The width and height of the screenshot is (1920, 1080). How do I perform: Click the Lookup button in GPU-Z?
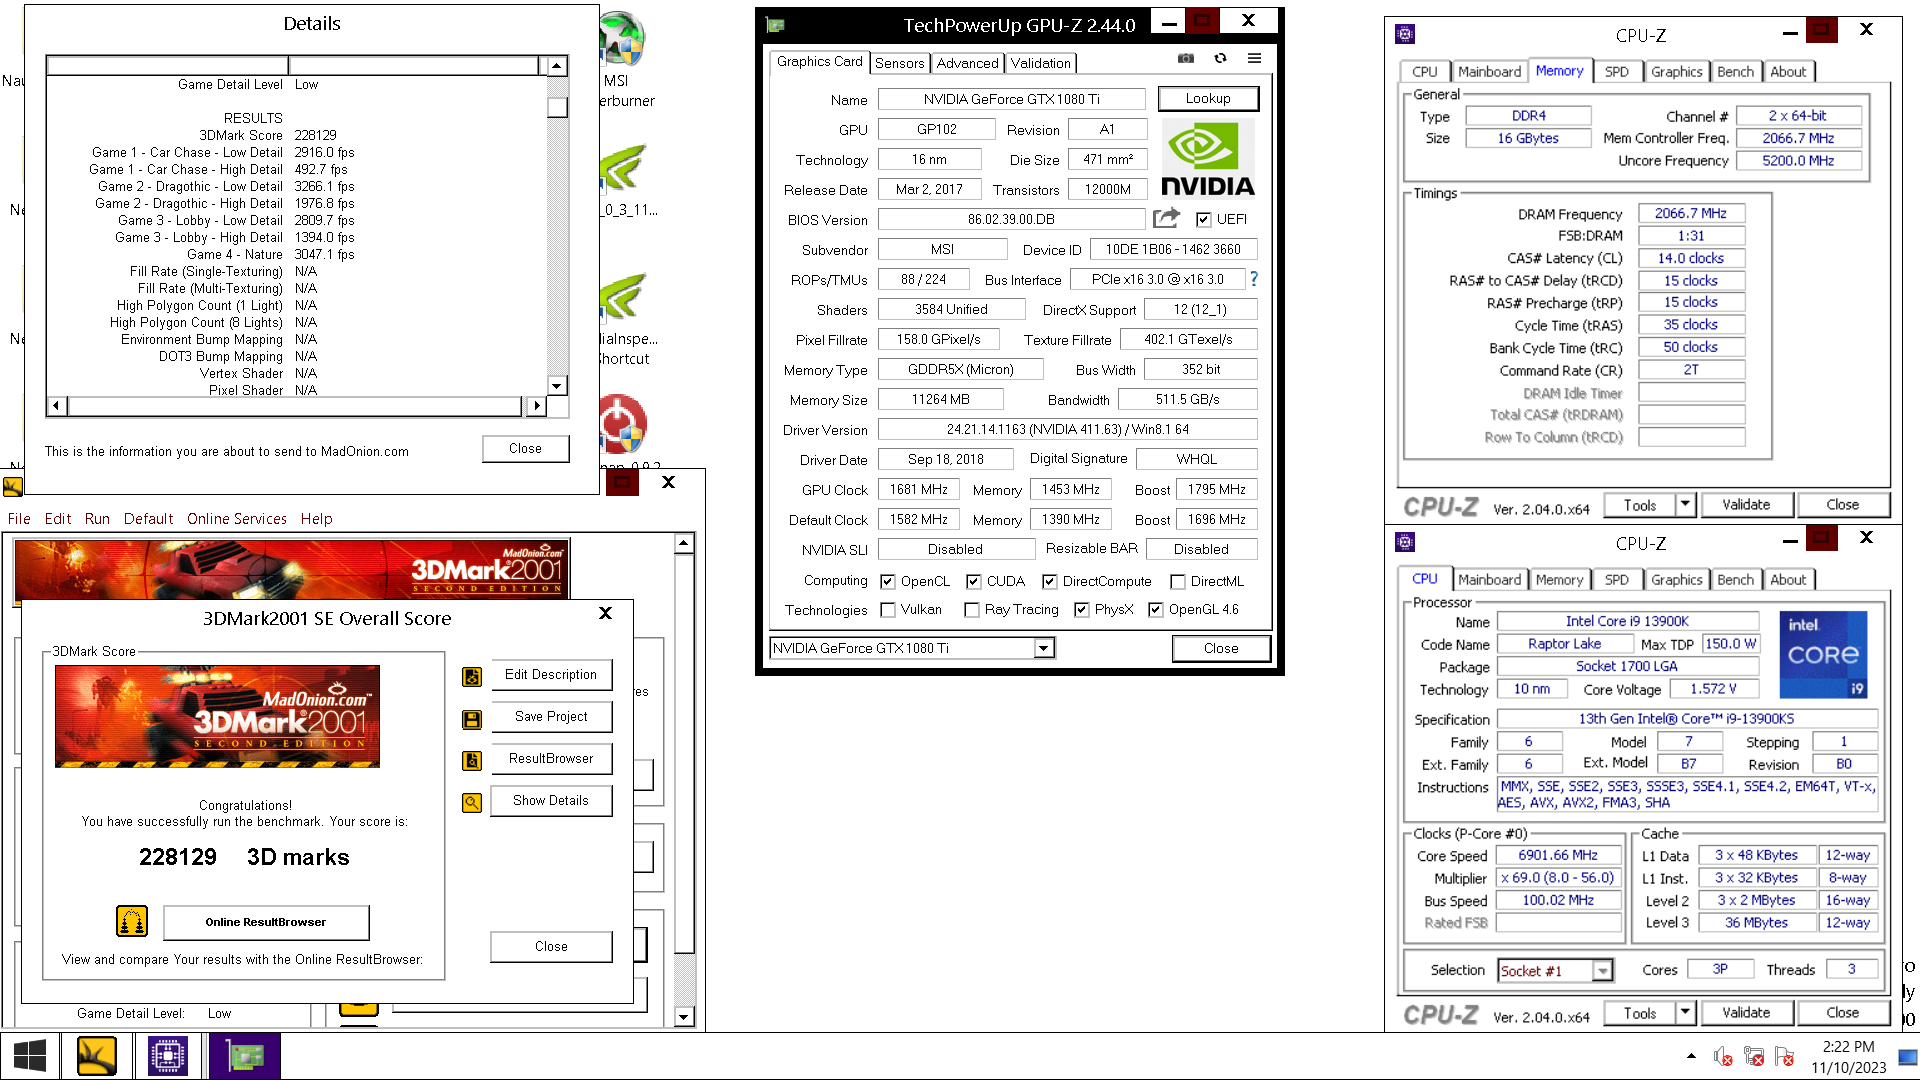click(x=1208, y=98)
